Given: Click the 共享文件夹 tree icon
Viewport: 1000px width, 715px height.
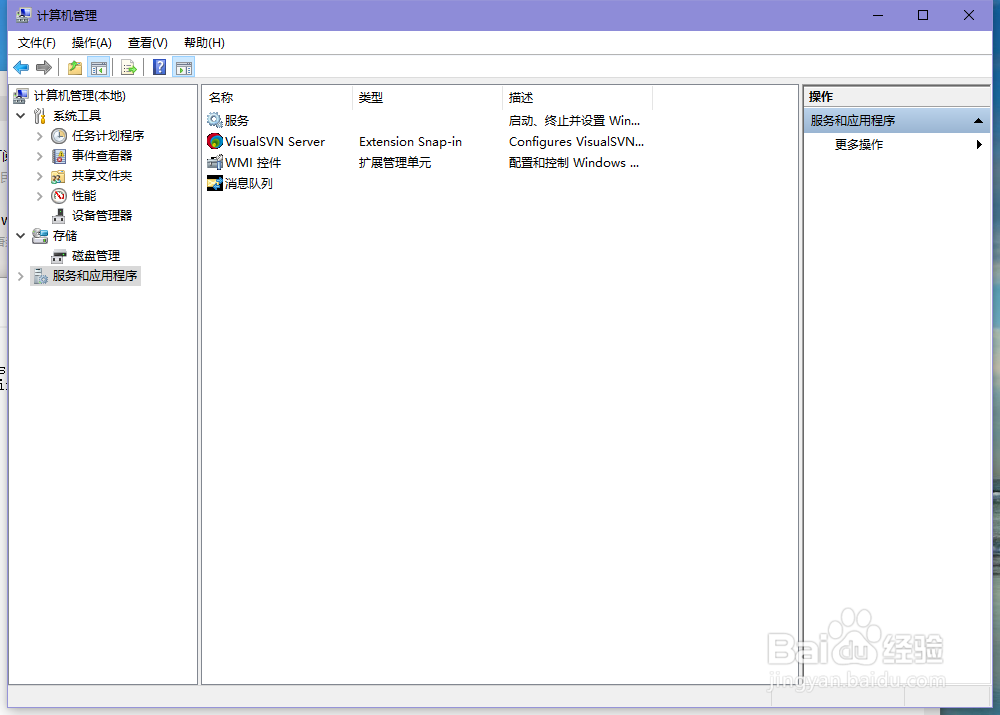Looking at the screenshot, I should point(59,175).
